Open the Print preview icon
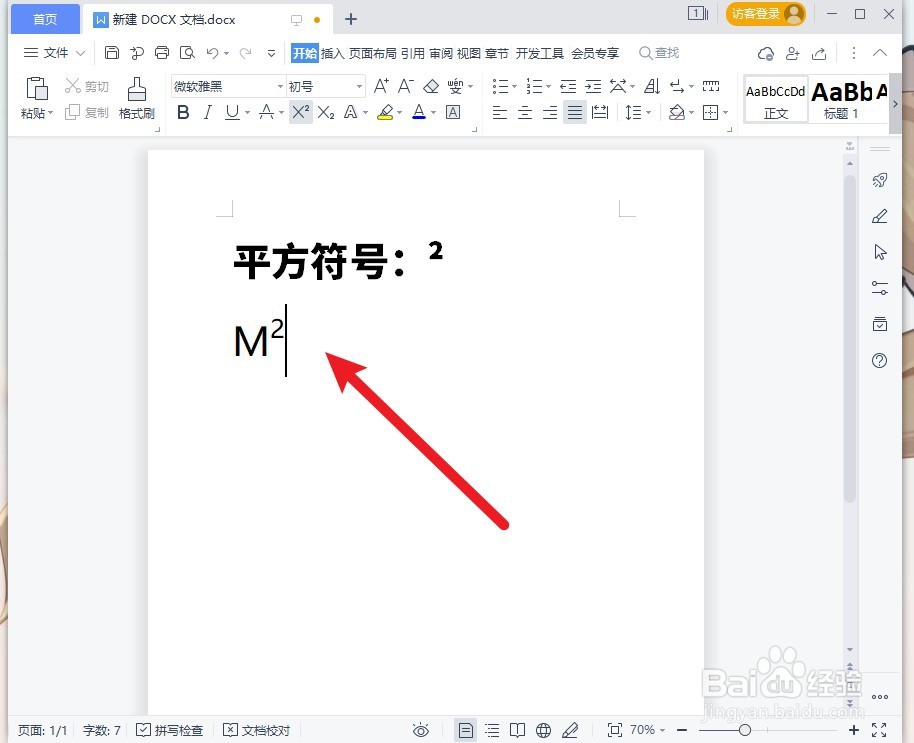This screenshot has width=914, height=743. [185, 53]
